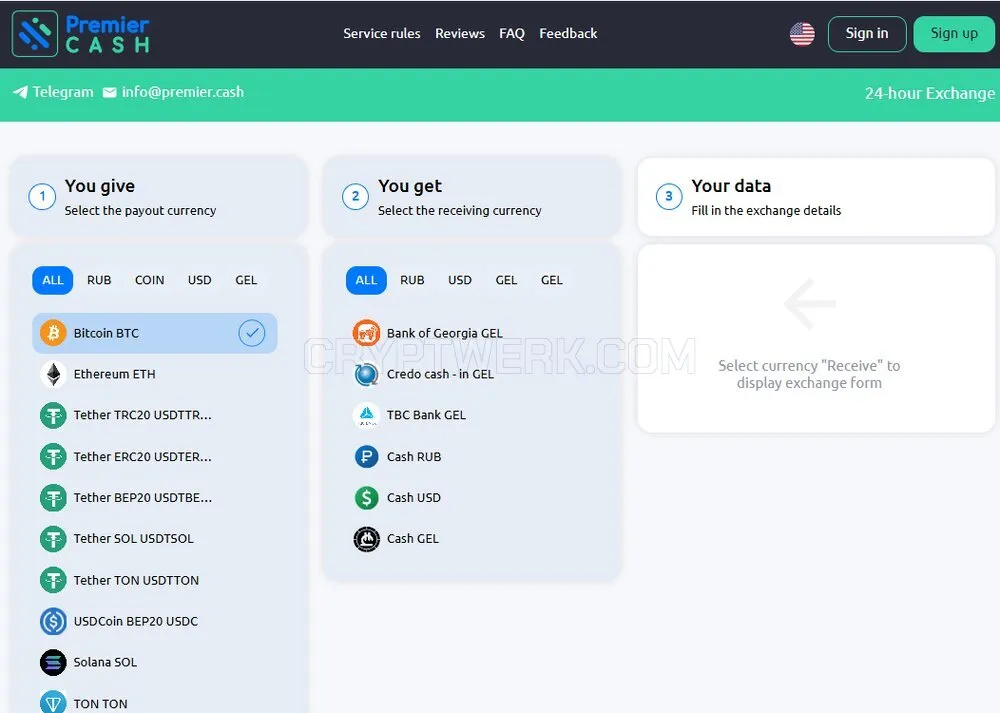Screen dimensions: 1000x713
Task: Select ALL filter under You give
Action: click(x=52, y=280)
